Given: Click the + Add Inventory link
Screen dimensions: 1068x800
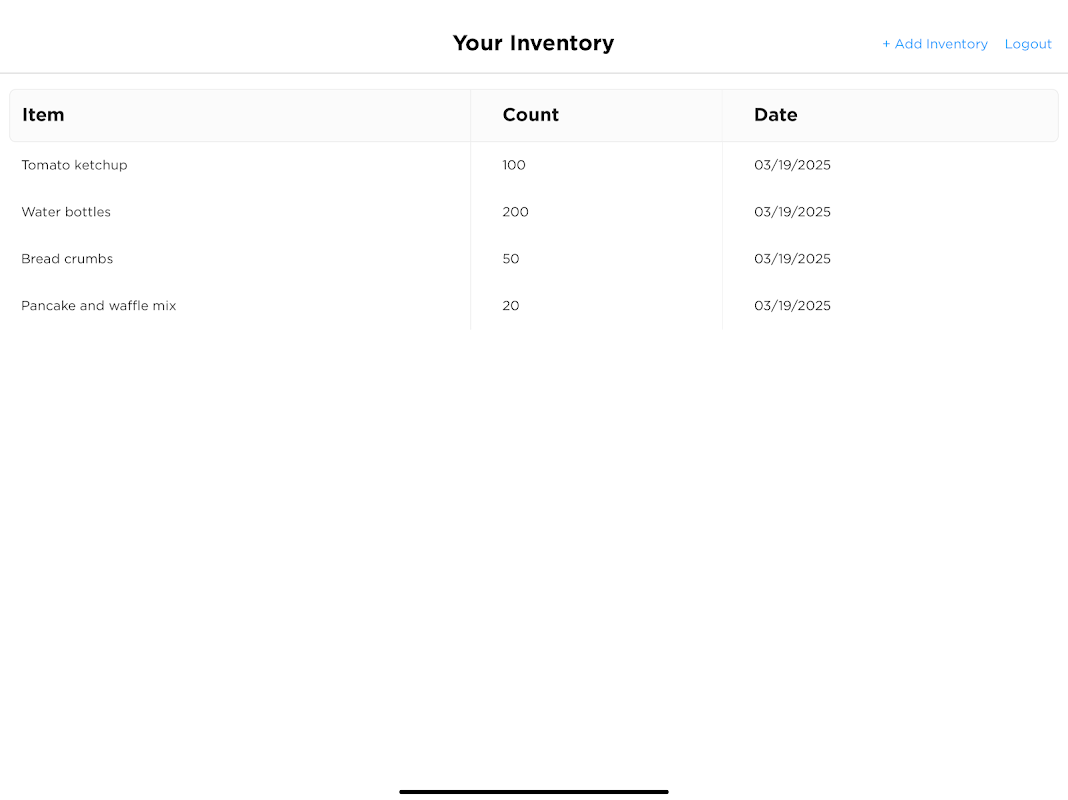Looking at the screenshot, I should [935, 44].
